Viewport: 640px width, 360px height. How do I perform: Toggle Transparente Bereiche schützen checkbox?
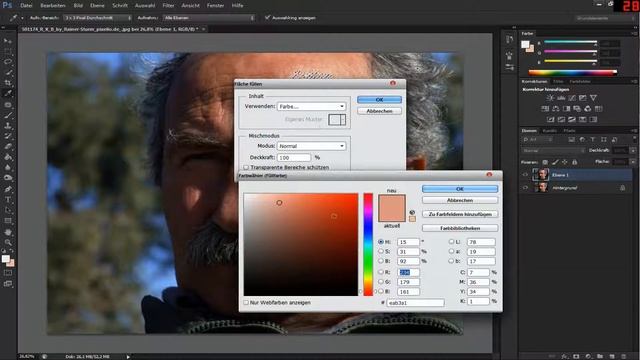tap(246, 167)
